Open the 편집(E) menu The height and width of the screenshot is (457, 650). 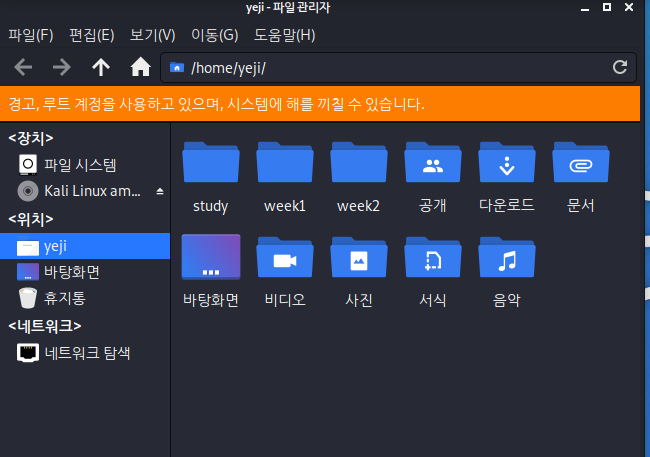(x=92, y=35)
